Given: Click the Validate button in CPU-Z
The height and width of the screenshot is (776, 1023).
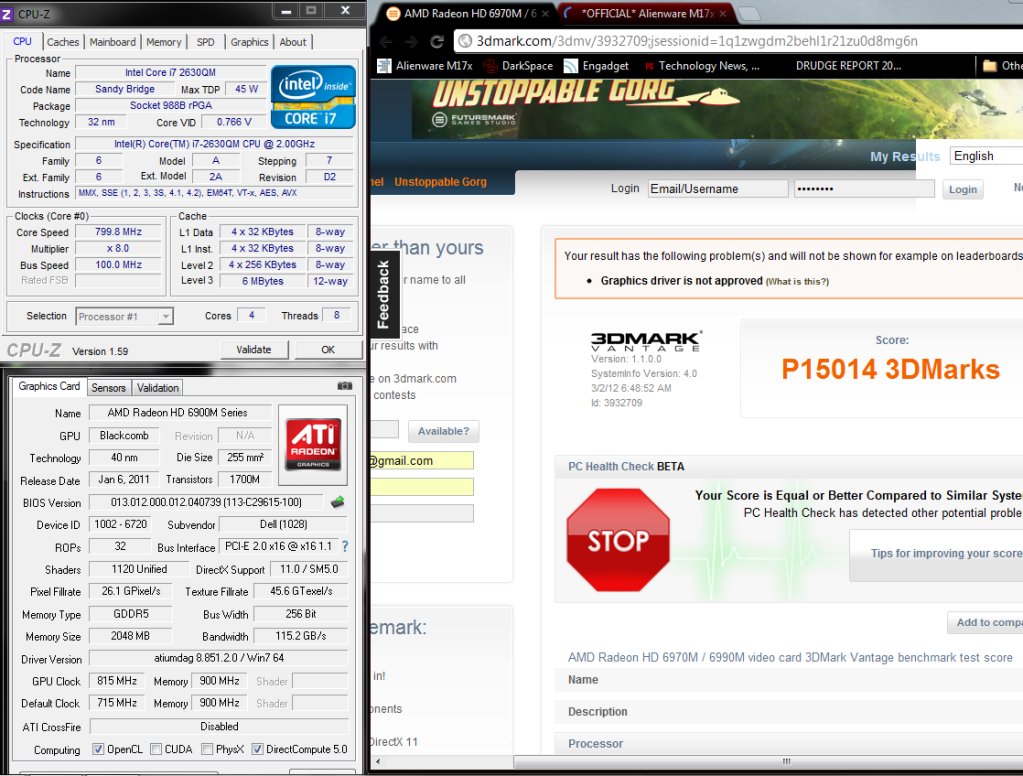Looking at the screenshot, I should pos(254,350).
